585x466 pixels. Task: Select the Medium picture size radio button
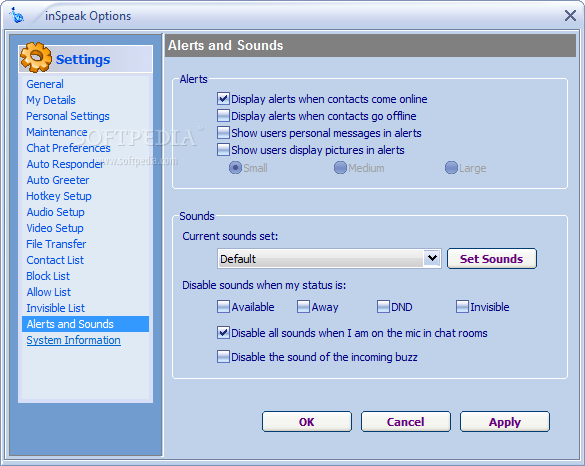coord(340,168)
